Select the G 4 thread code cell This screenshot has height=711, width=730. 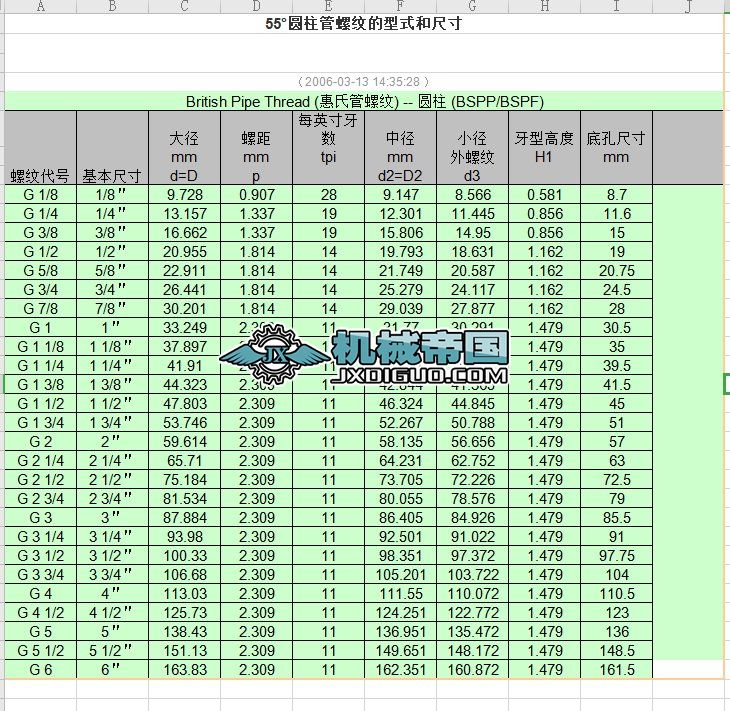pos(41,594)
